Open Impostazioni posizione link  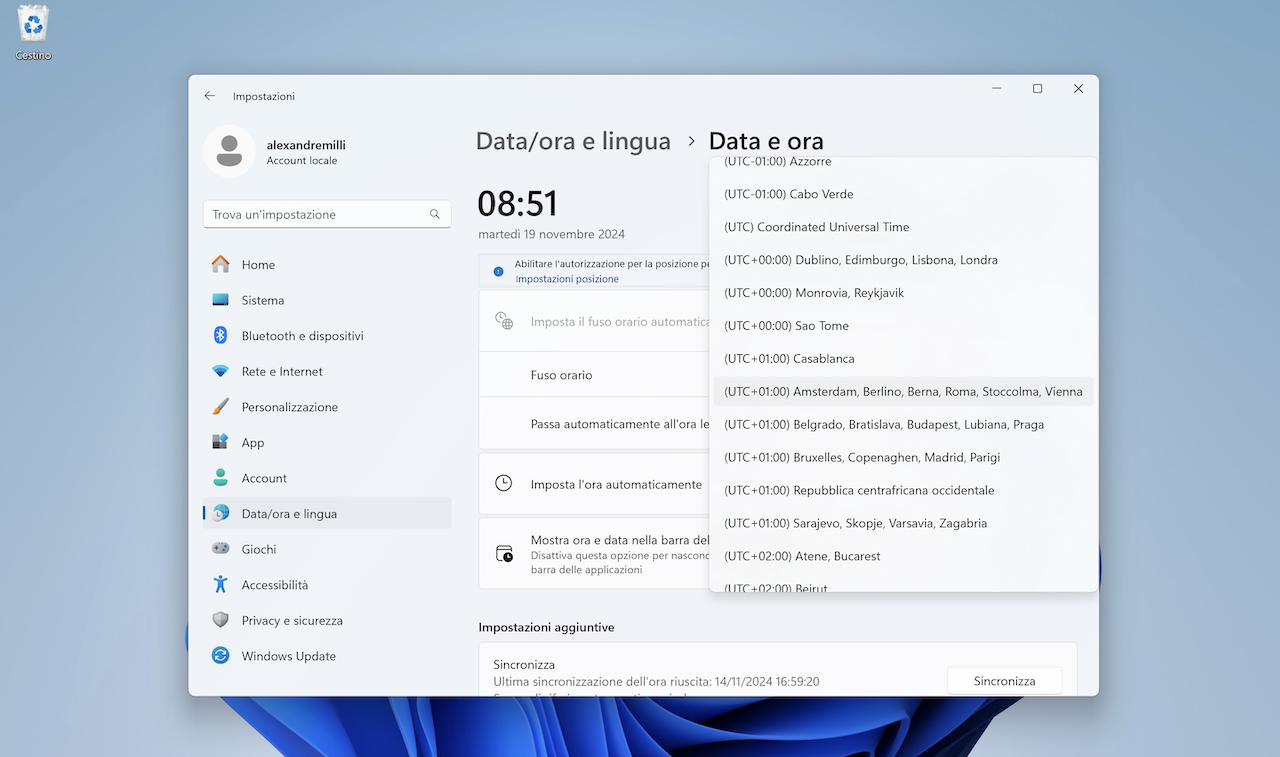(567, 279)
